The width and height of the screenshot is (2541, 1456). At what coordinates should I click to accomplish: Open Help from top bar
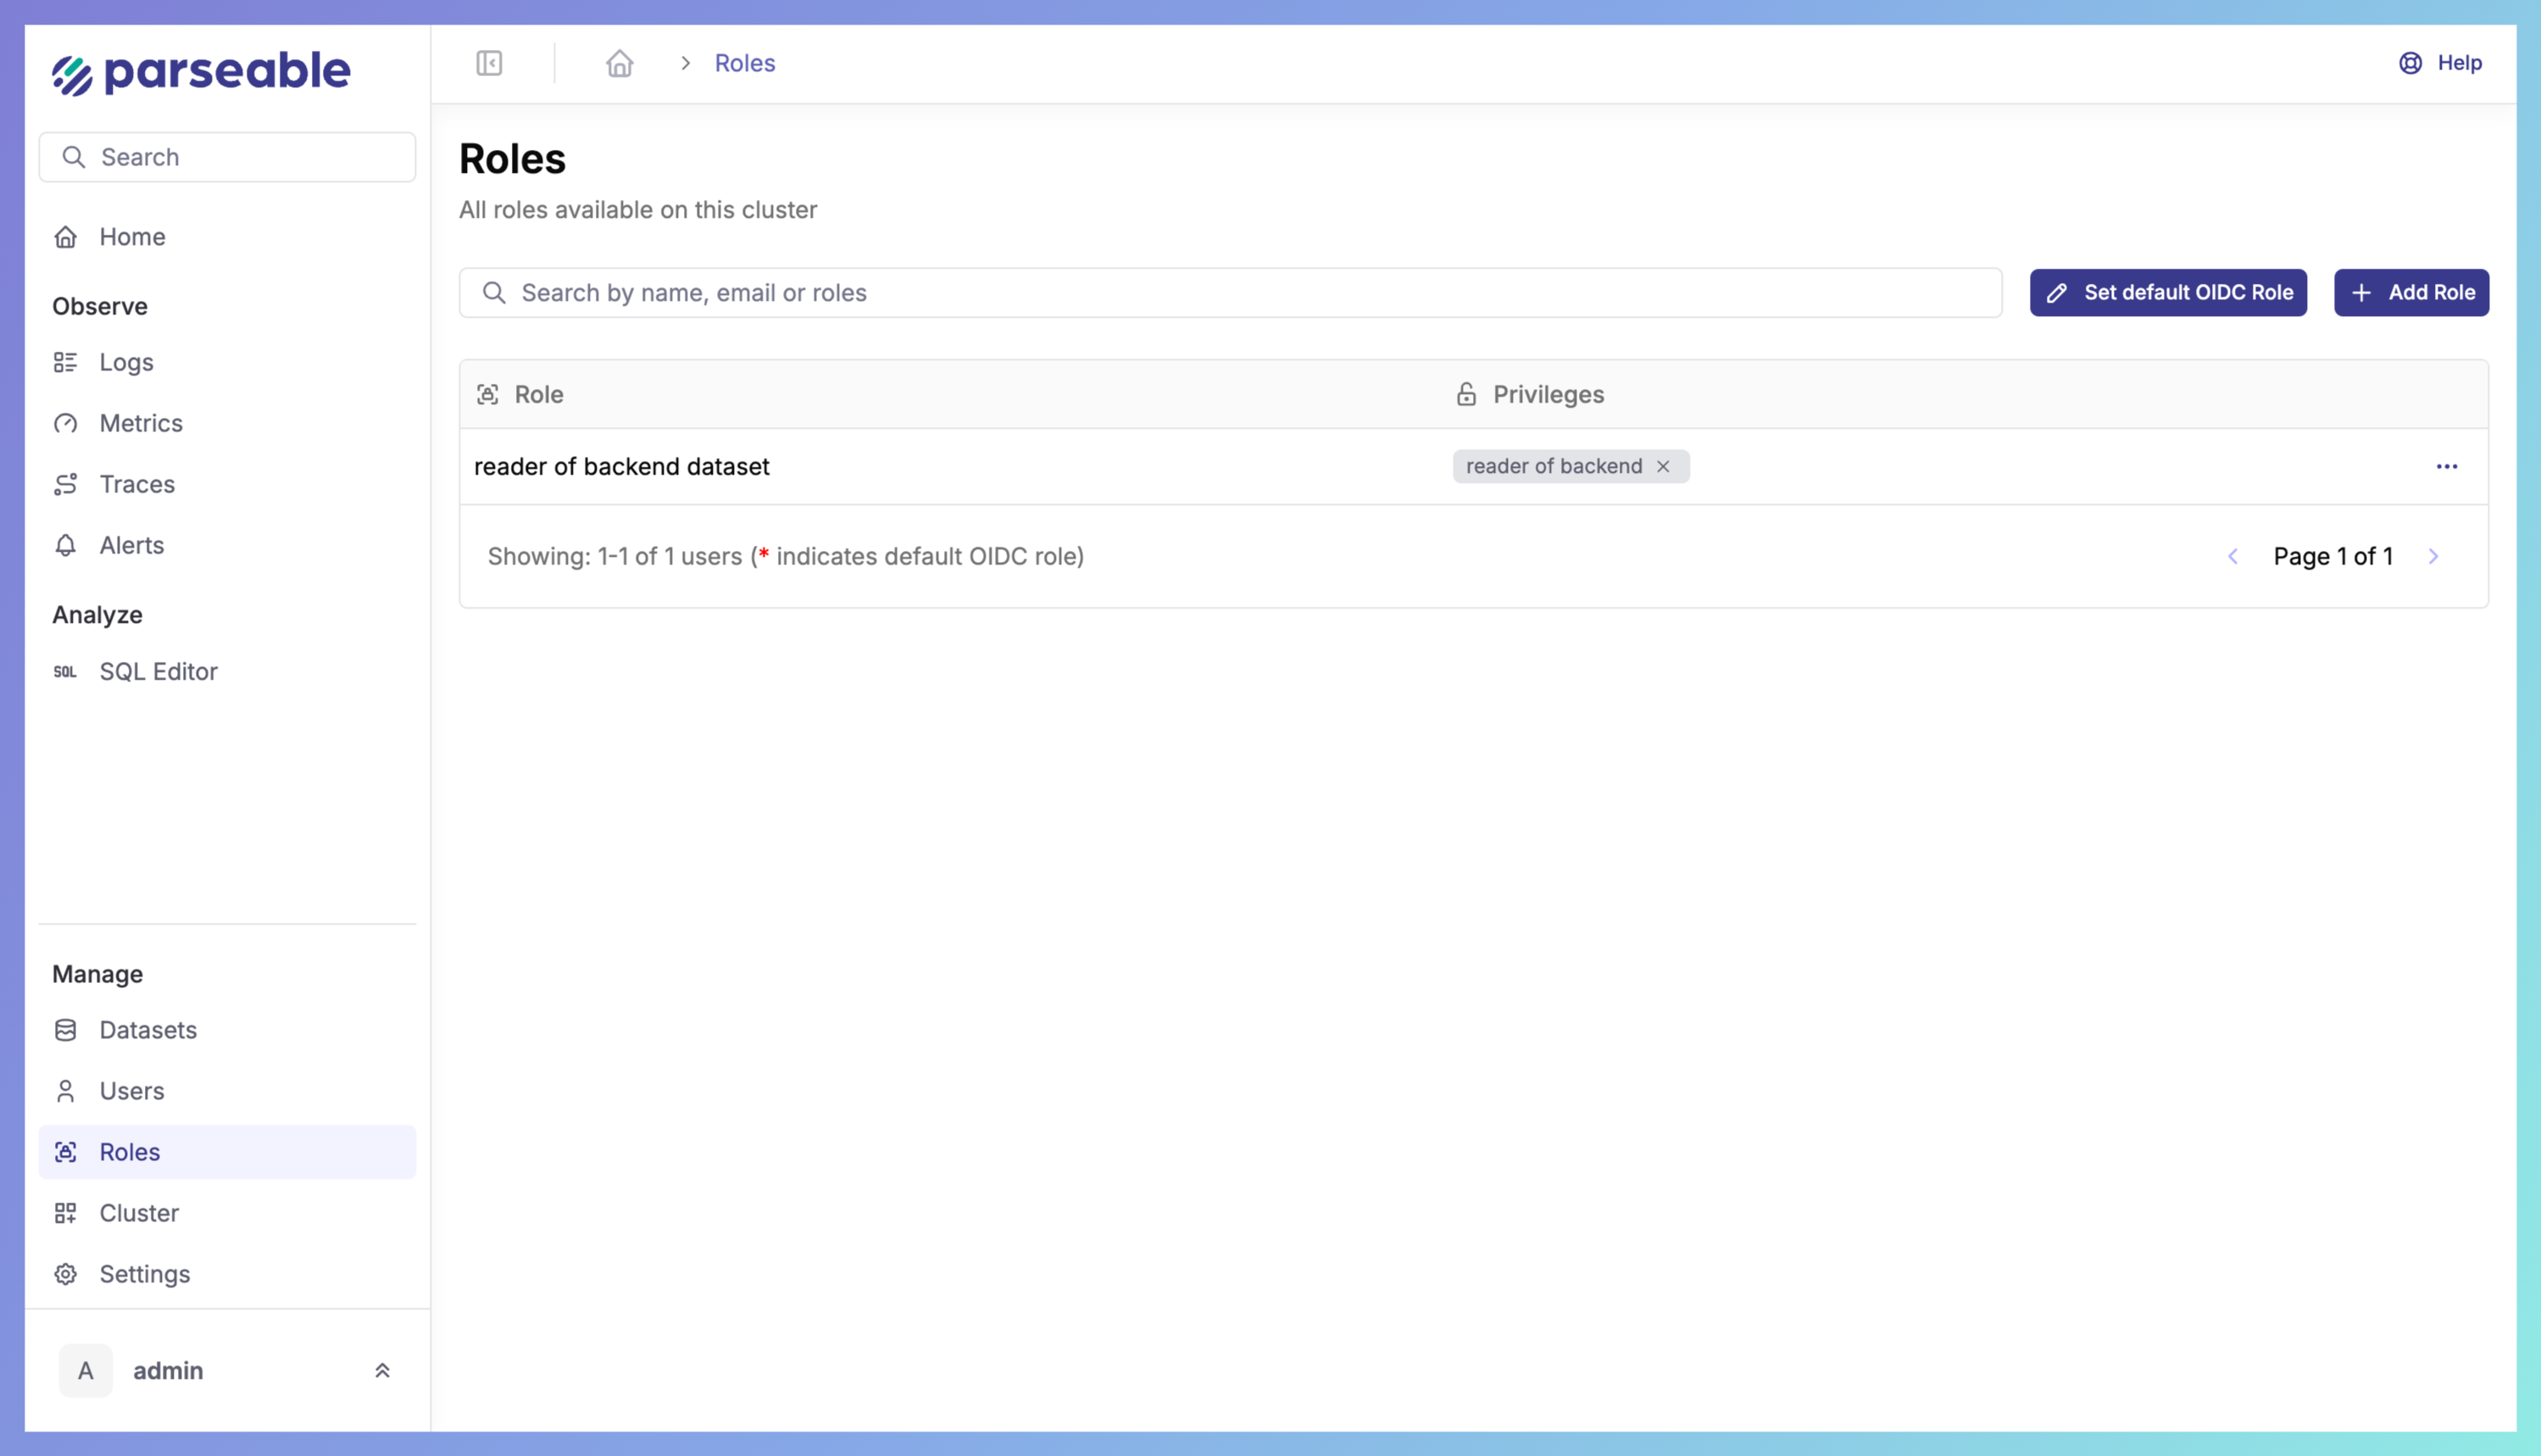pos(2441,63)
